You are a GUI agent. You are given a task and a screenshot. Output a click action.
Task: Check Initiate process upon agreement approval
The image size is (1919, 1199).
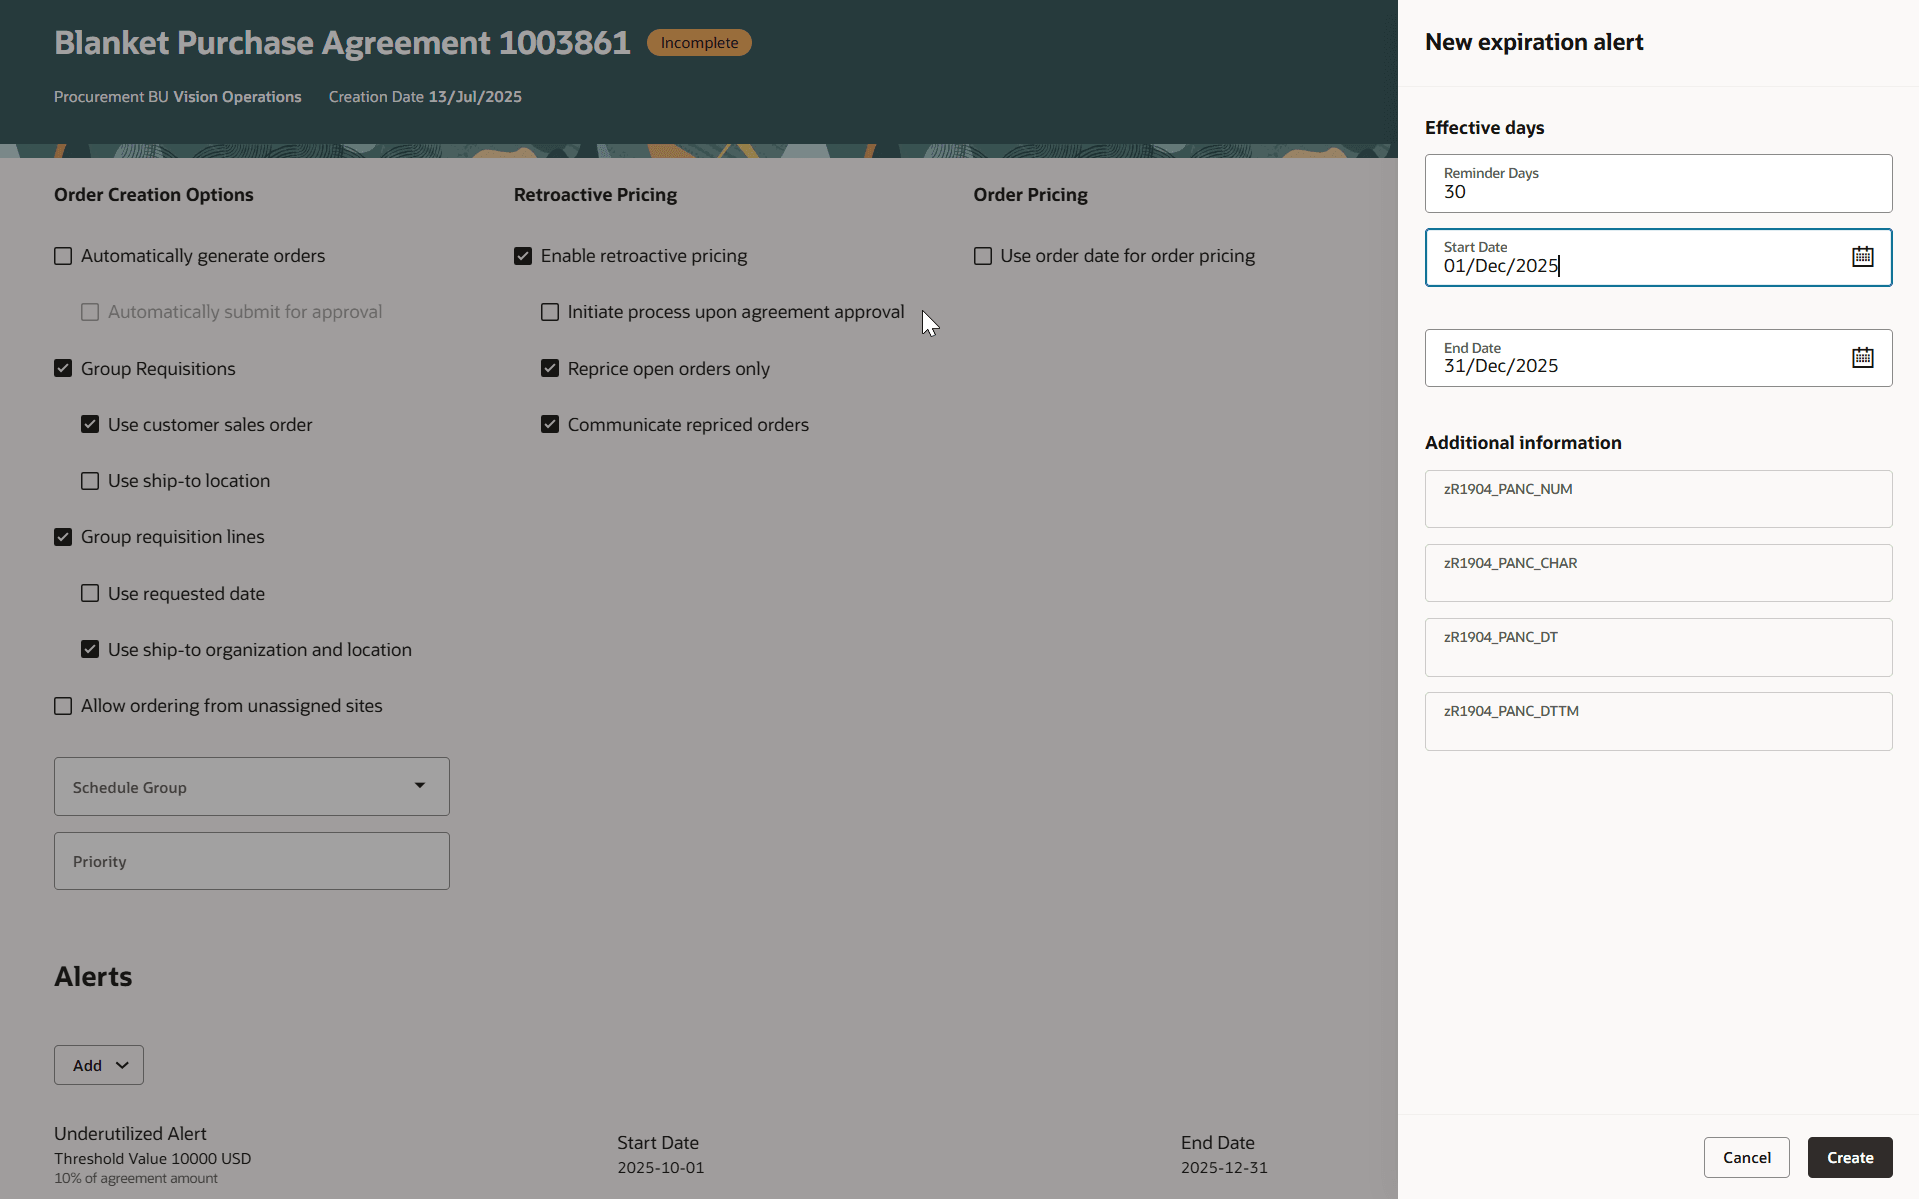[550, 312]
